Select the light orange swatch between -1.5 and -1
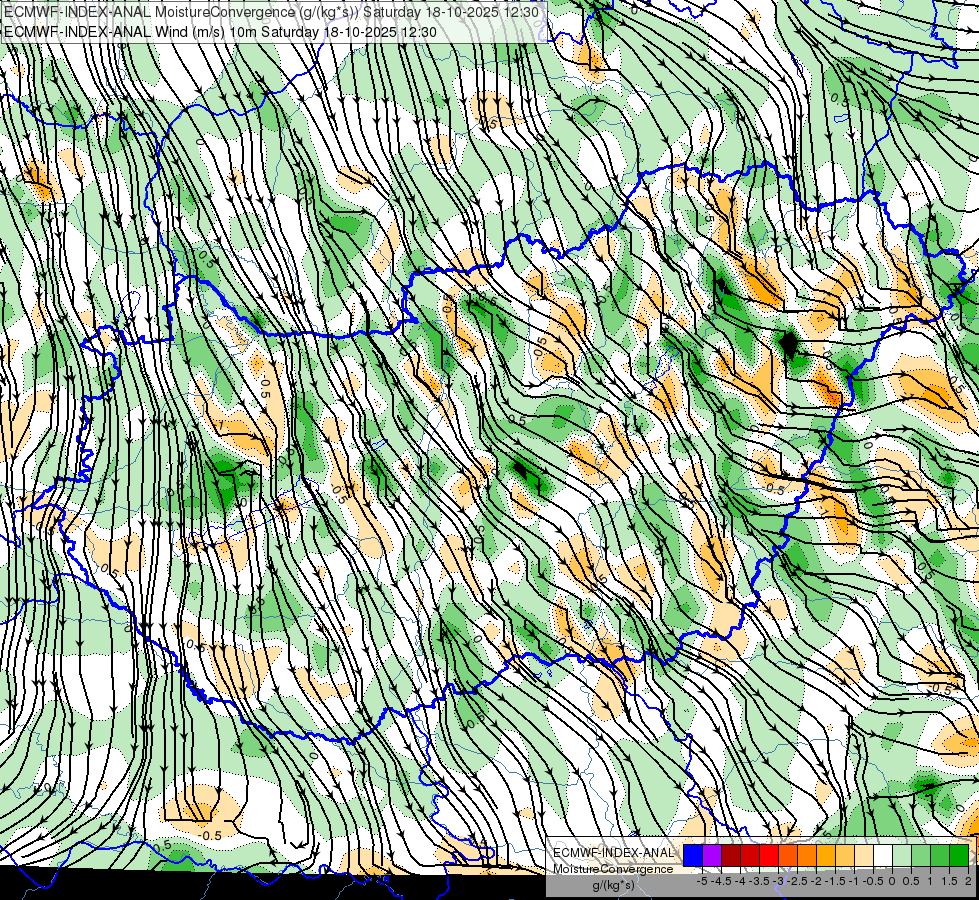The width and height of the screenshot is (979, 900). pos(845,856)
